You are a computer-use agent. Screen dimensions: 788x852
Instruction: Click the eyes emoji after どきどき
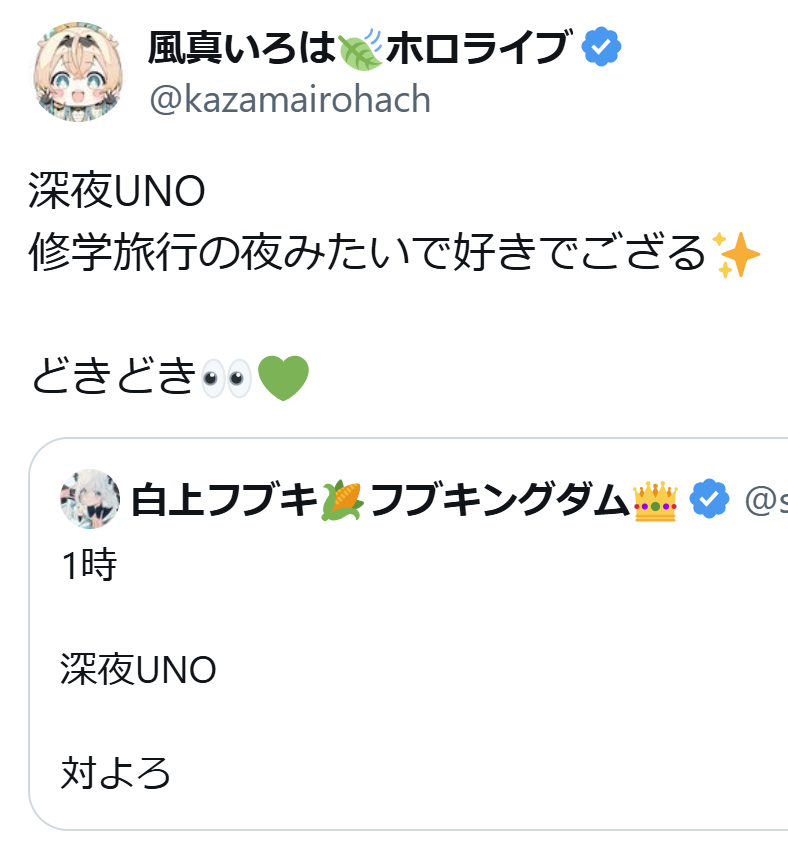[224, 378]
